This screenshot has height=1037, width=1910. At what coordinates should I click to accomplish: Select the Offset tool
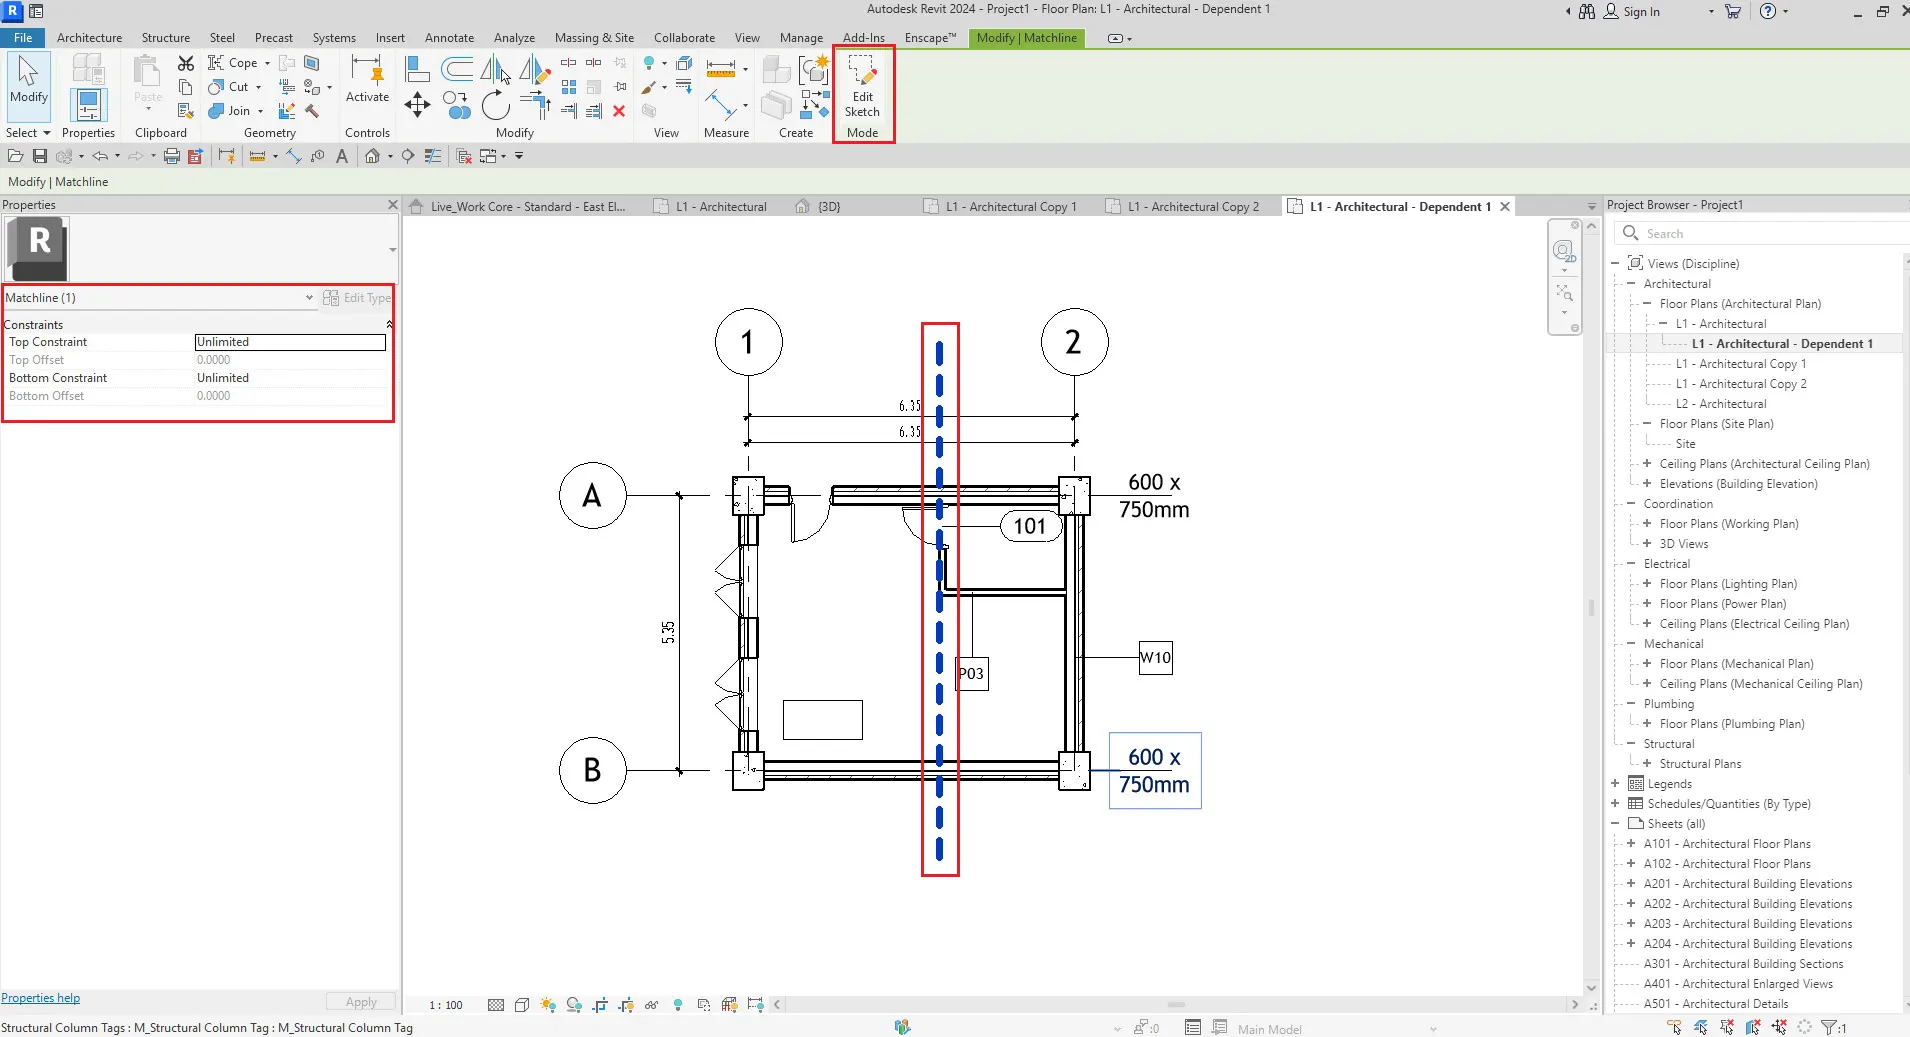tap(457, 69)
